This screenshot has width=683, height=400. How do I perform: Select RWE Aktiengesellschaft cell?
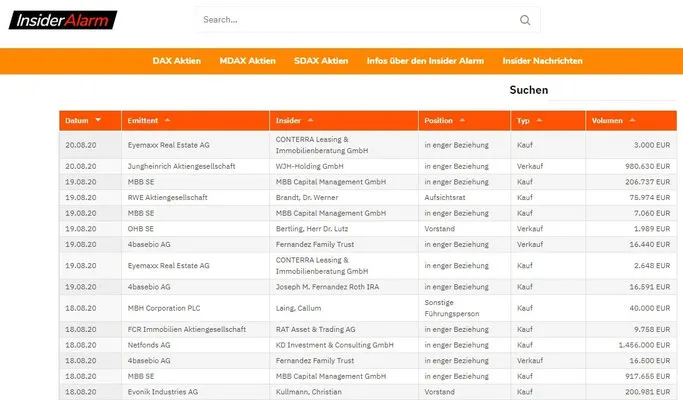click(195, 197)
